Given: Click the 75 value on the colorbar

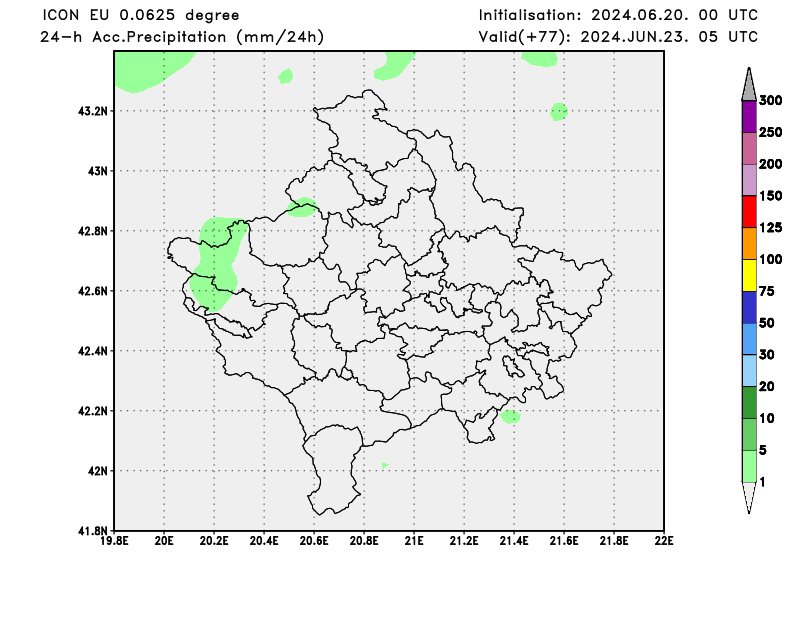Looking at the screenshot, I should pyautogui.click(x=767, y=291).
